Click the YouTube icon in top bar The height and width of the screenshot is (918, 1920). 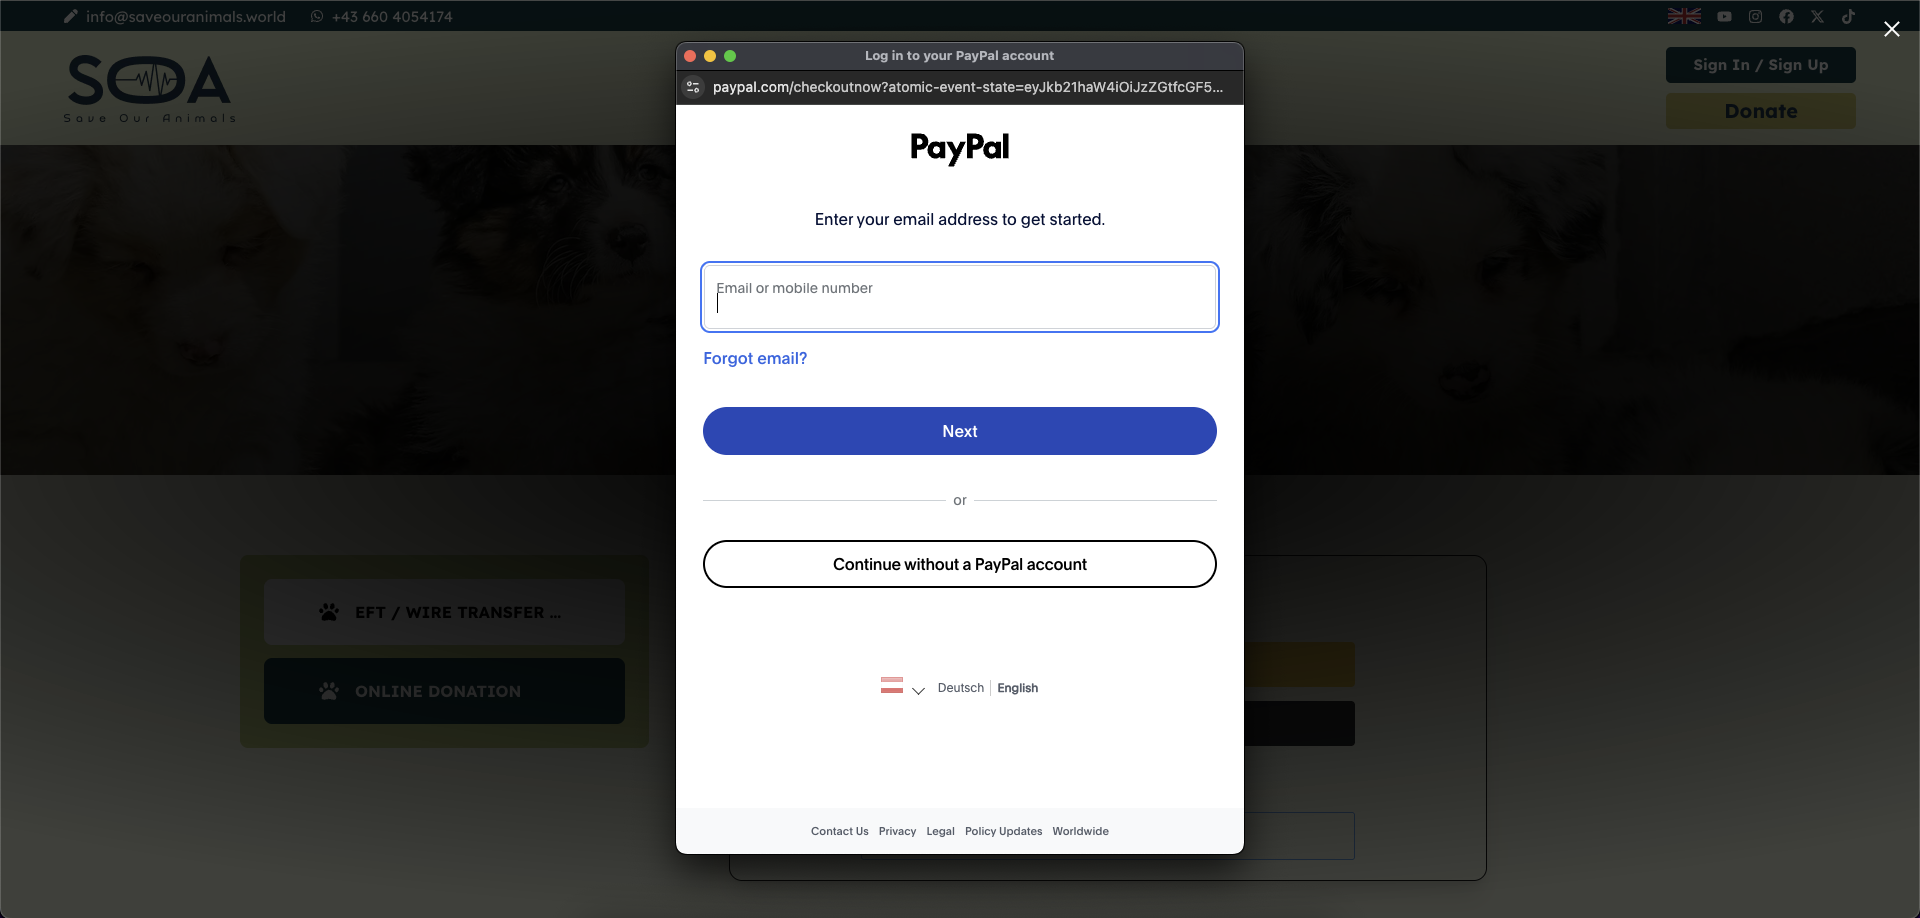coord(1724,16)
